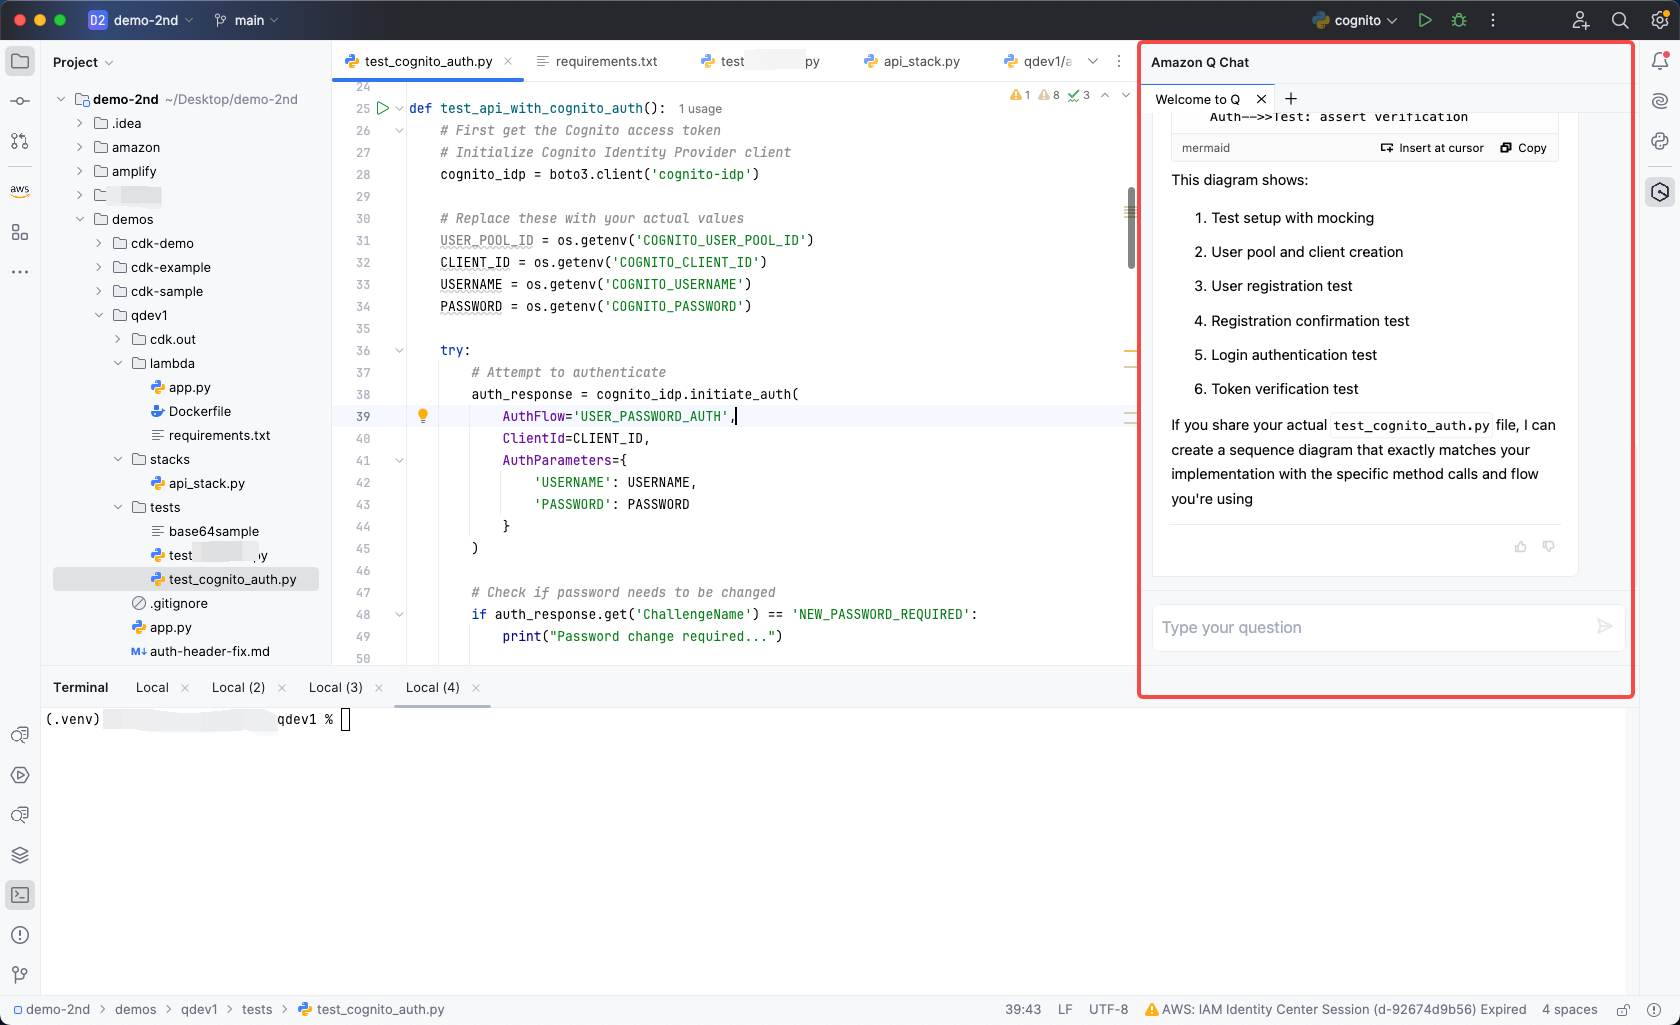Show more tool windows ellipsis in left sidebar
Screen dimensions: 1680x1025
(x=20, y=272)
